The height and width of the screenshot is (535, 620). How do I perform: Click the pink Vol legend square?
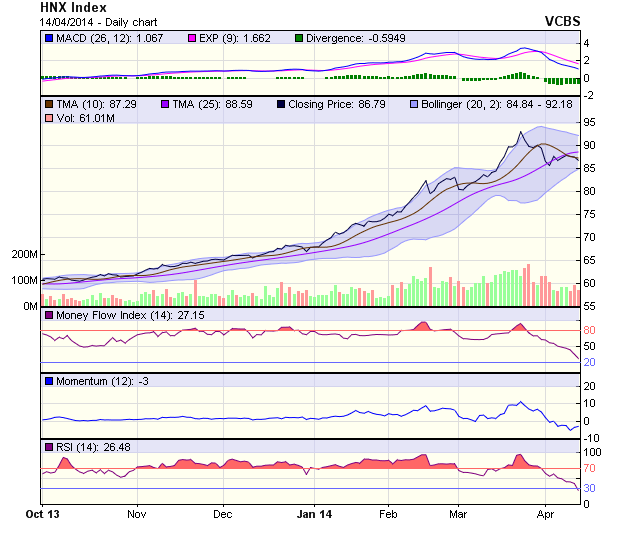tap(49, 119)
